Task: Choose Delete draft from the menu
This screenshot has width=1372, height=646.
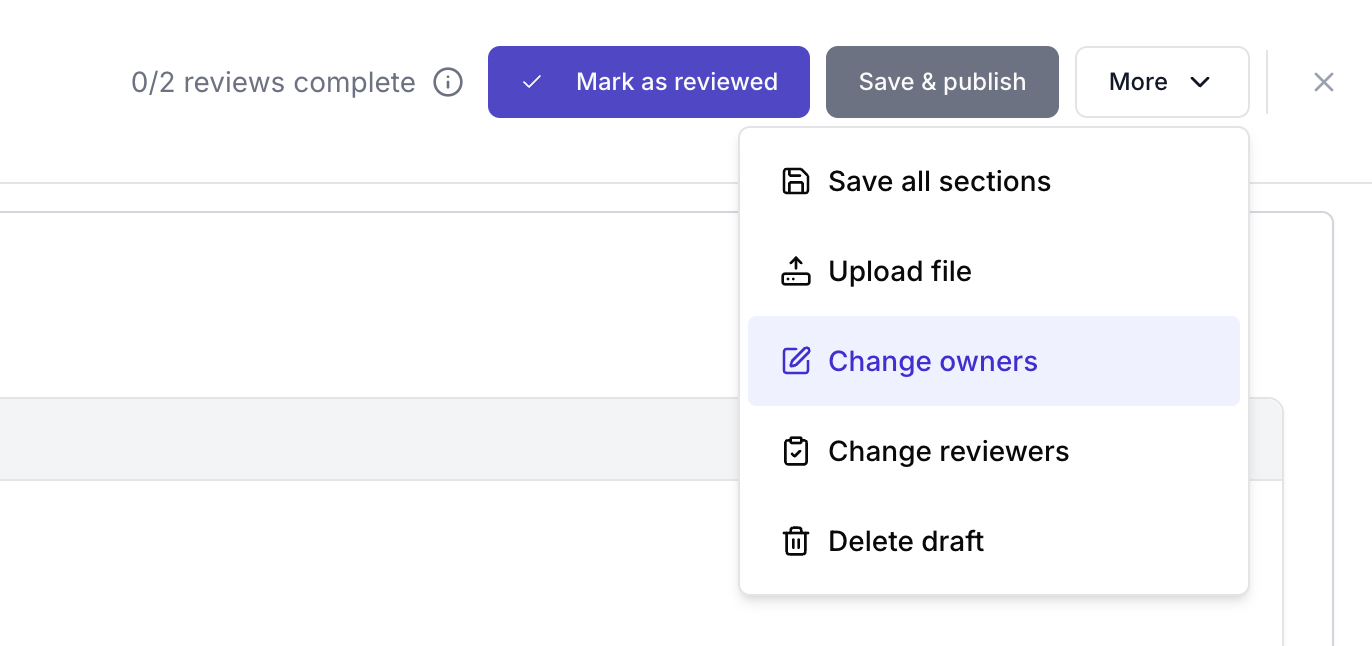Action: coord(994,541)
